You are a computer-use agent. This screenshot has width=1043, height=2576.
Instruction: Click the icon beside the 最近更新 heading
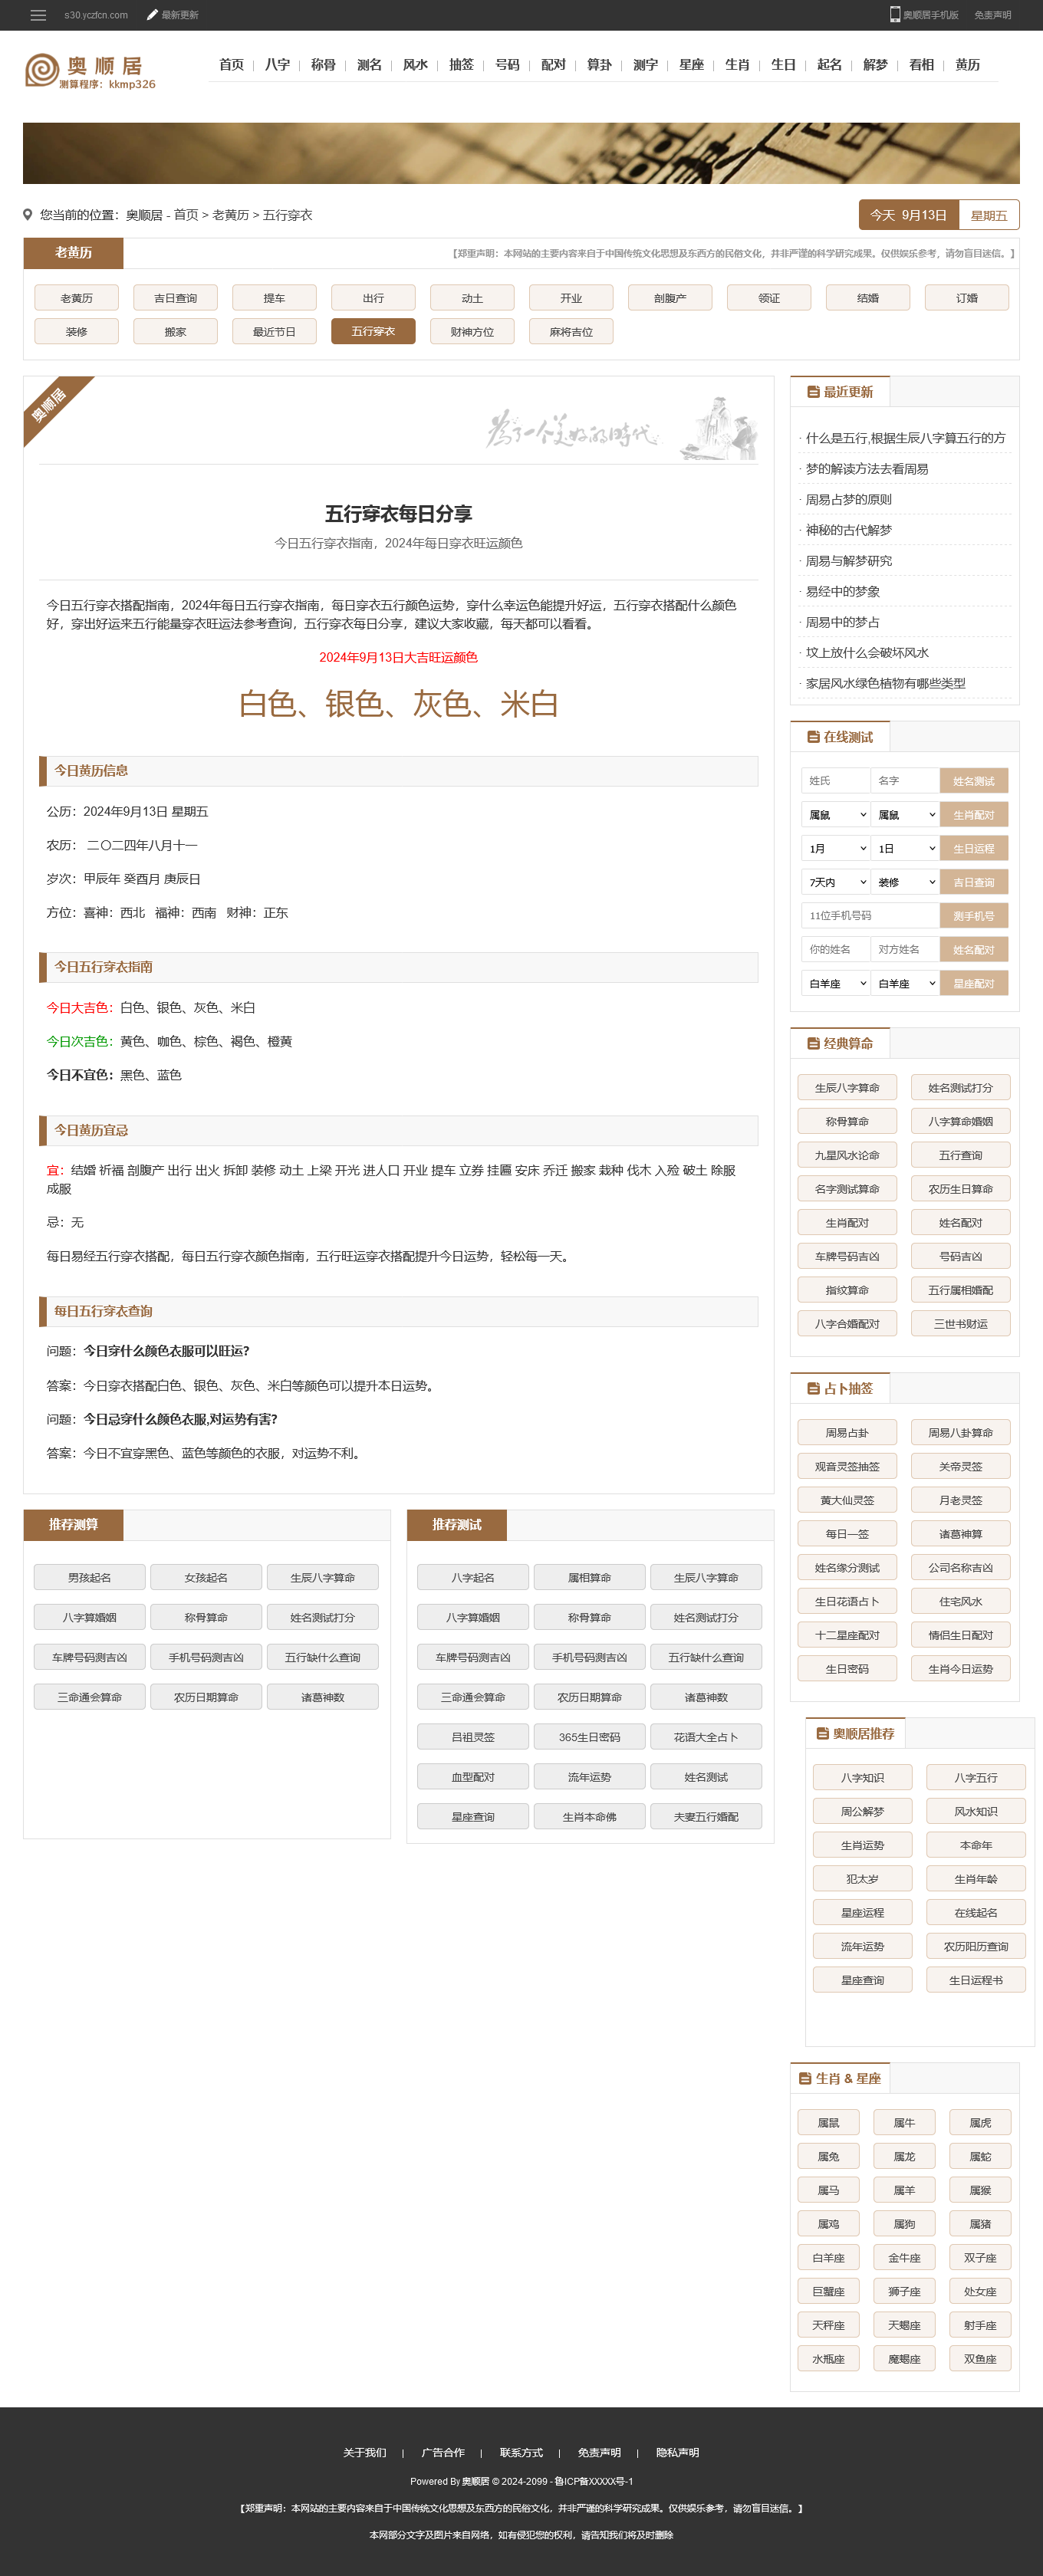pyautogui.click(x=813, y=392)
